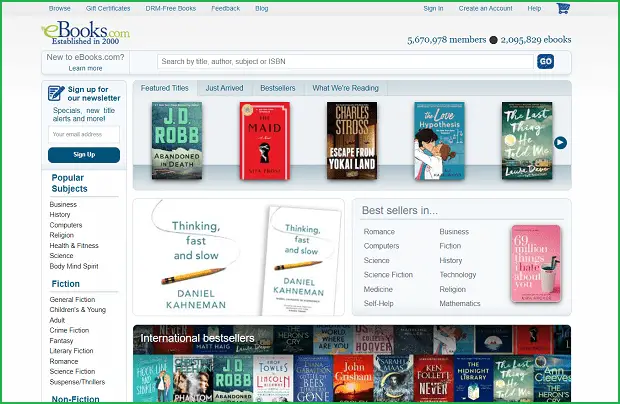
Task: Open Science Fiction in Best sellers panel
Action: (x=388, y=275)
